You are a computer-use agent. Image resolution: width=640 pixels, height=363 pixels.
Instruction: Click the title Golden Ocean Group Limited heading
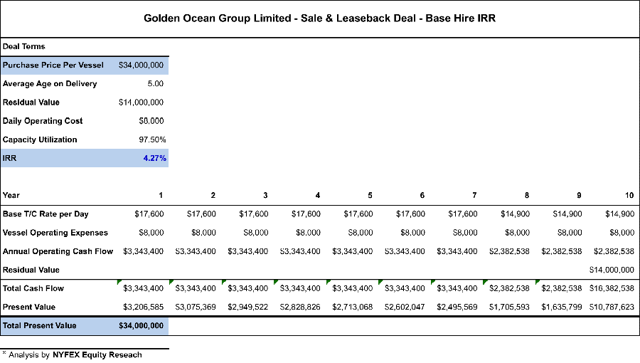(x=320, y=18)
